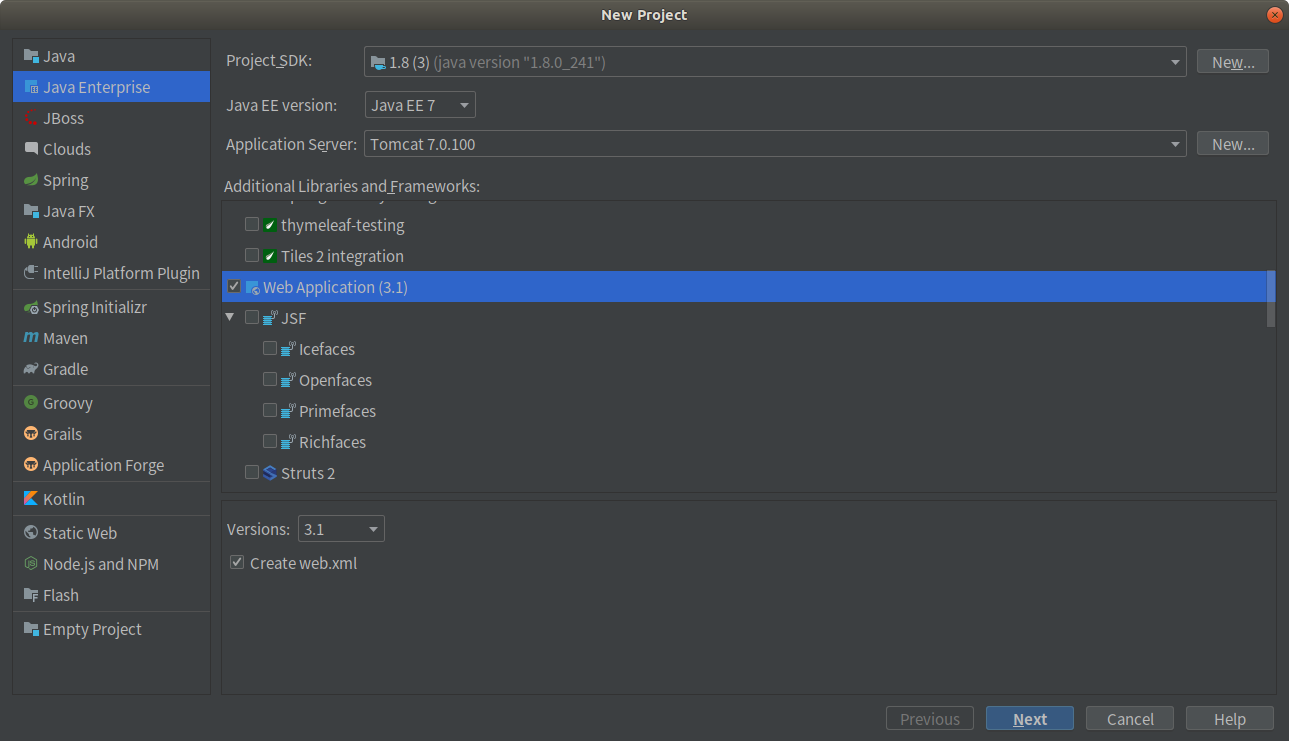Image resolution: width=1289 pixels, height=741 pixels.
Task: Select the Maven project type icon
Action: tap(32, 338)
